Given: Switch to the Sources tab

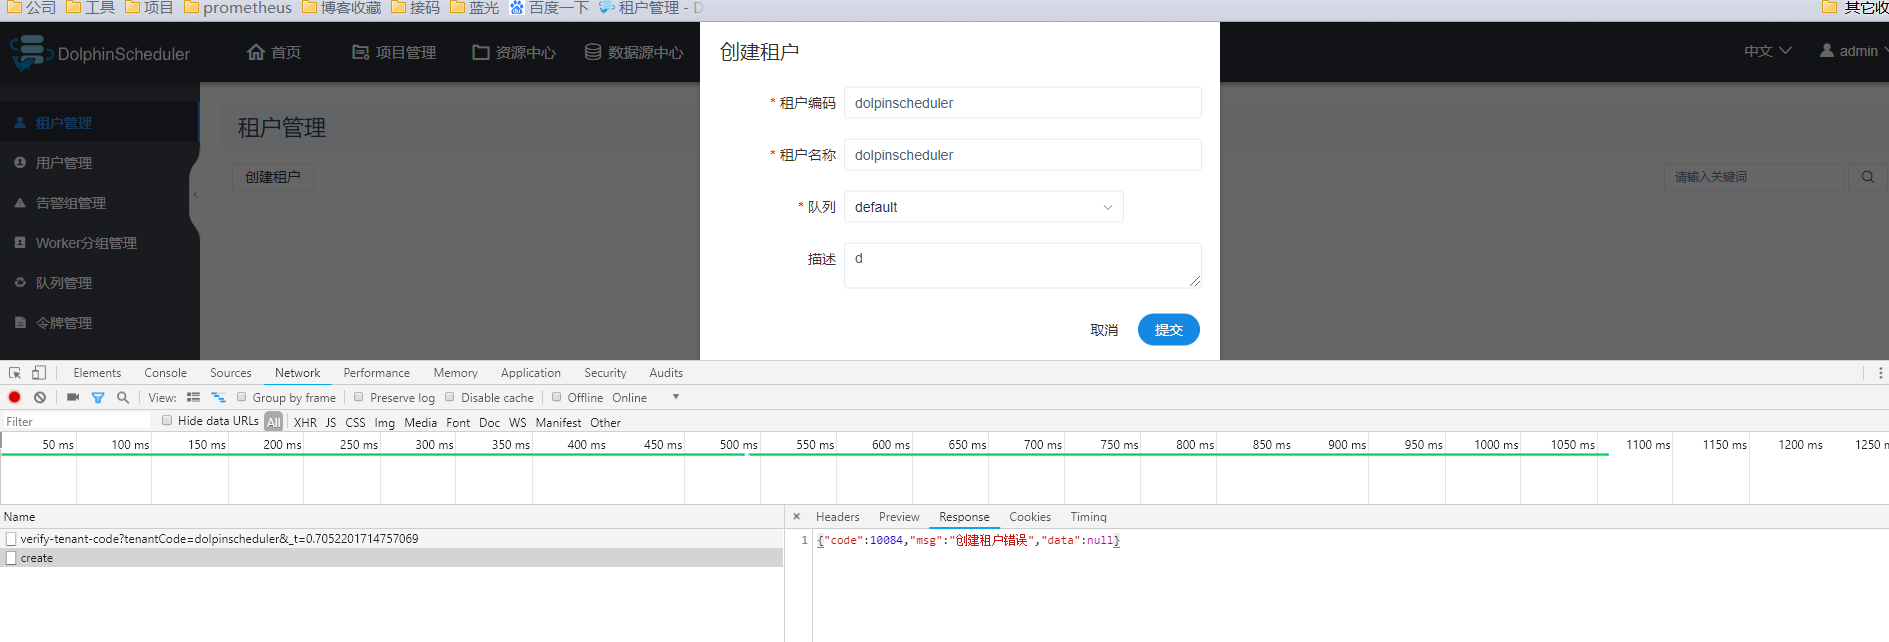Looking at the screenshot, I should coord(230,373).
